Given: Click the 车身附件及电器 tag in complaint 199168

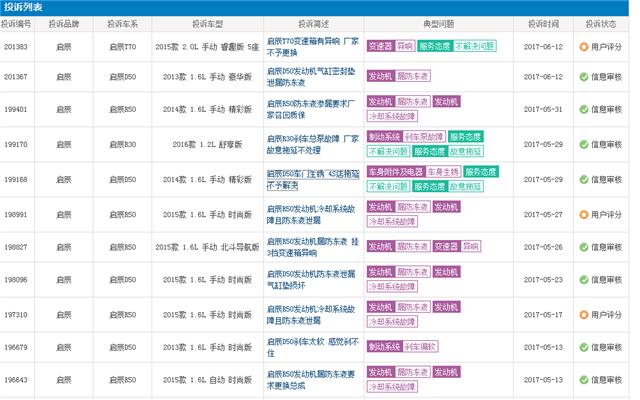Looking at the screenshot, I should click(x=396, y=172).
